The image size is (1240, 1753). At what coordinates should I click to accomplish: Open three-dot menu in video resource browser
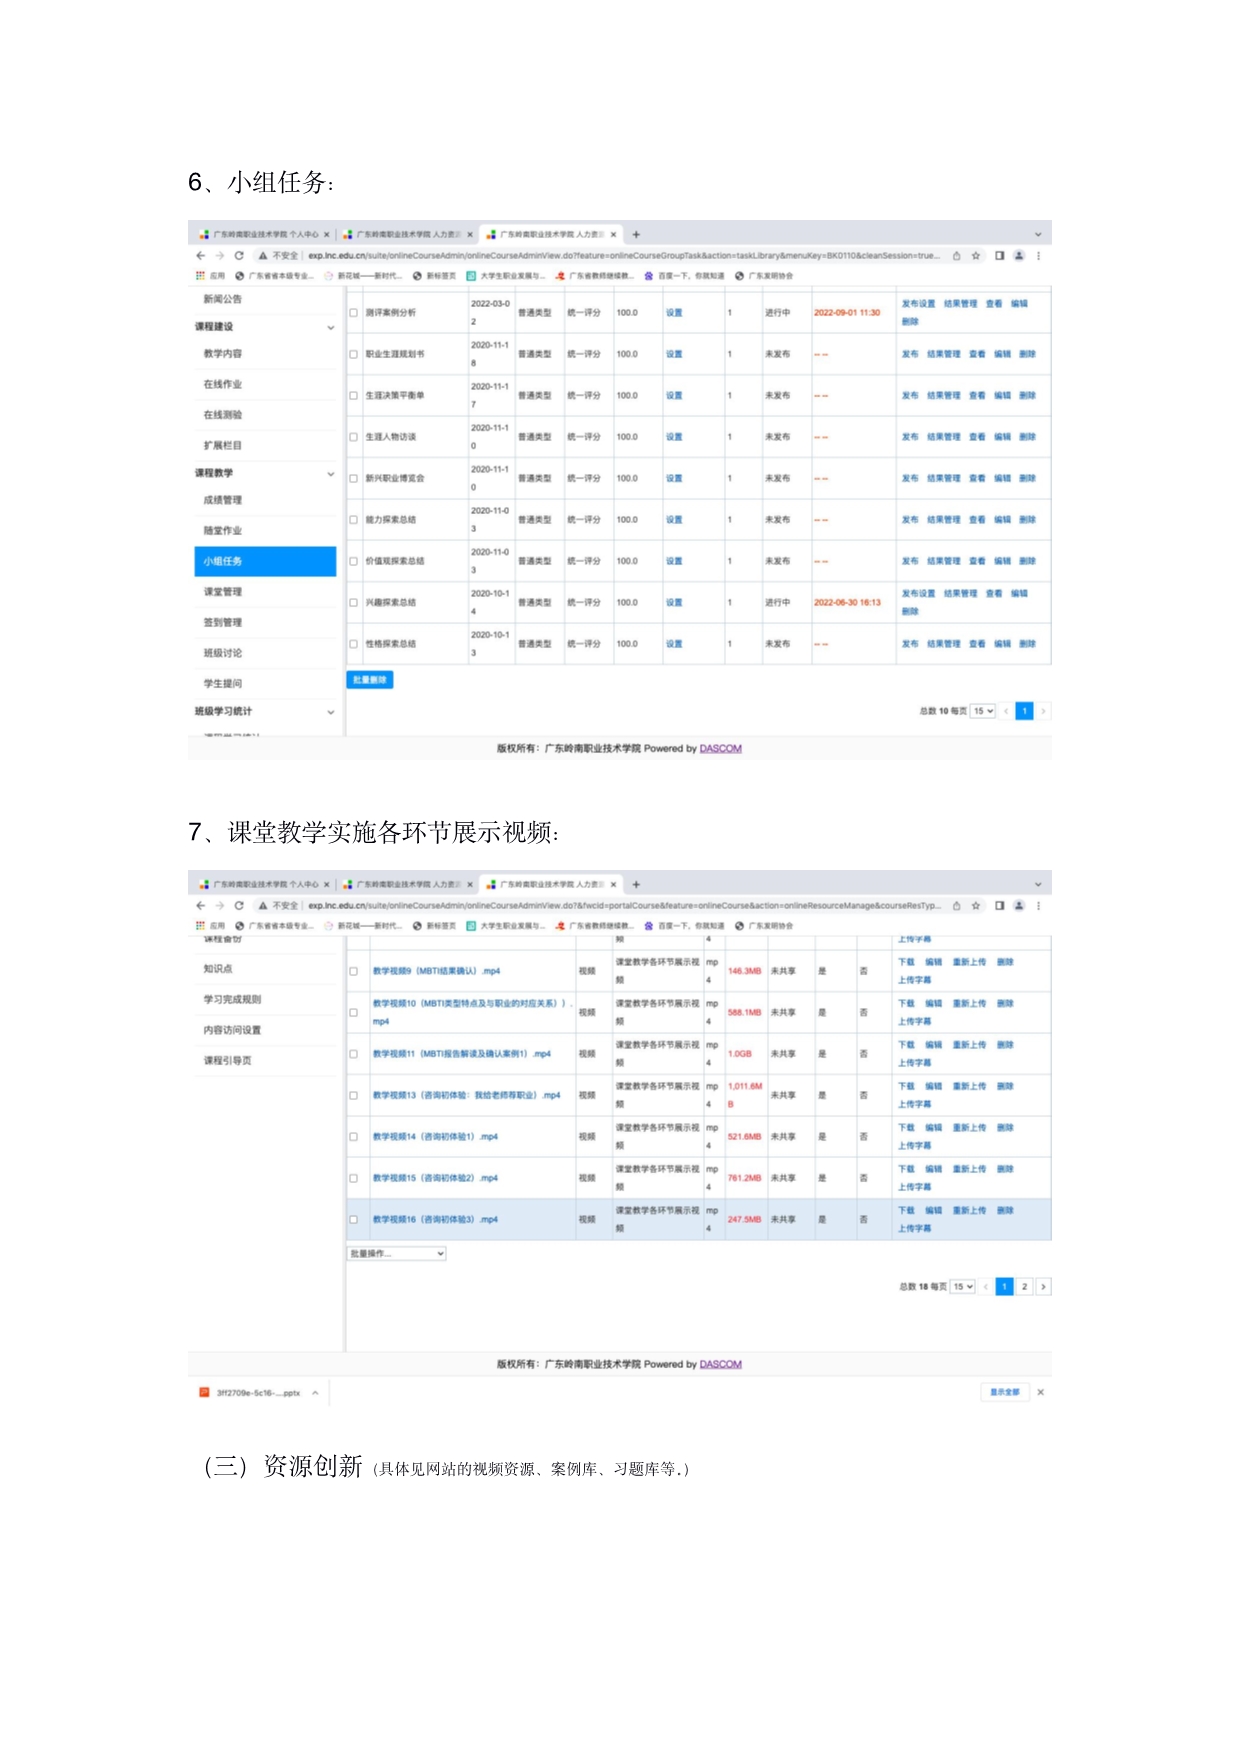(x=1039, y=906)
